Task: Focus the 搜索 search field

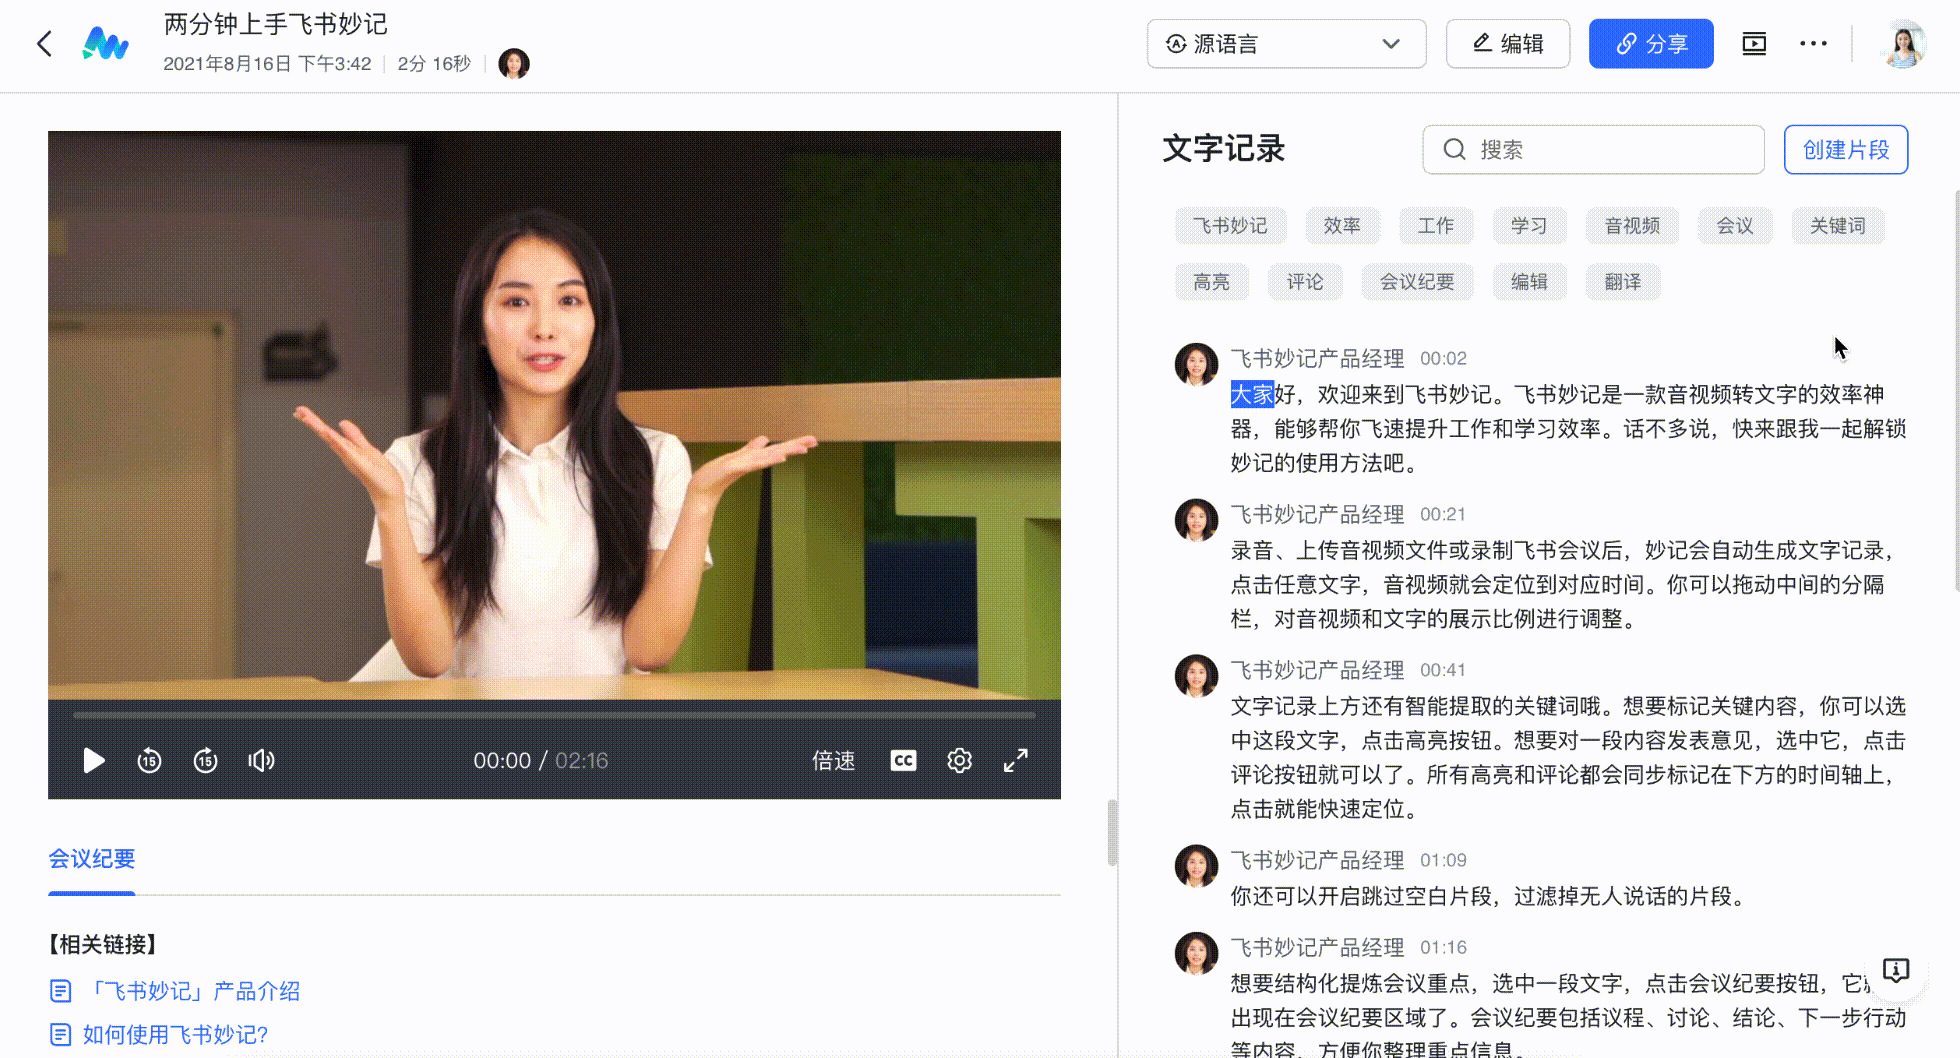Action: [1593, 150]
